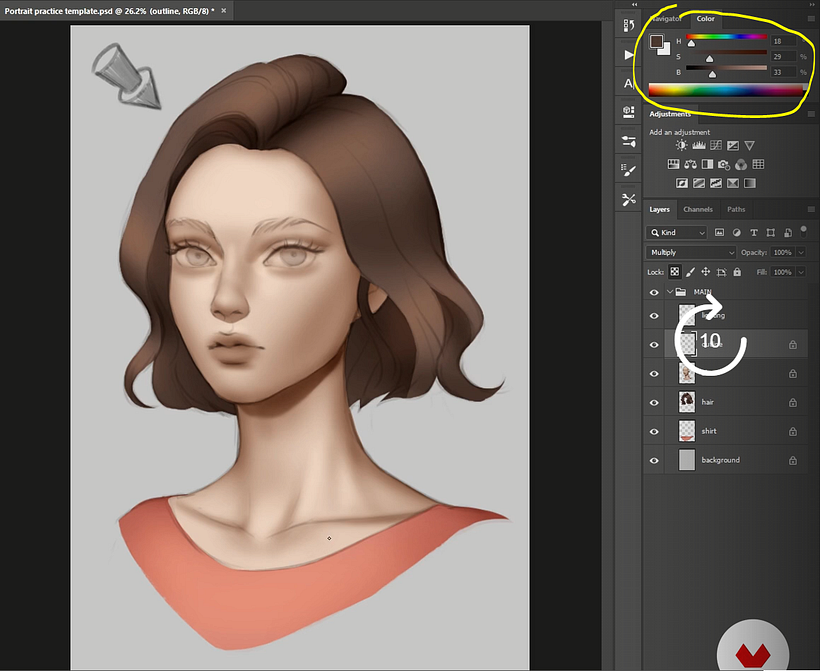The width and height of the screenshot is (820, 671).
Task: Open the Properties sliders panel icon
Action: [x=629, y=141]
